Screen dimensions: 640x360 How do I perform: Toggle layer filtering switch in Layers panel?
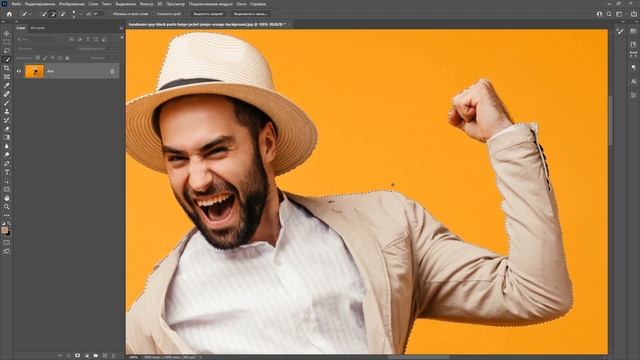click(x=122, y=38)
